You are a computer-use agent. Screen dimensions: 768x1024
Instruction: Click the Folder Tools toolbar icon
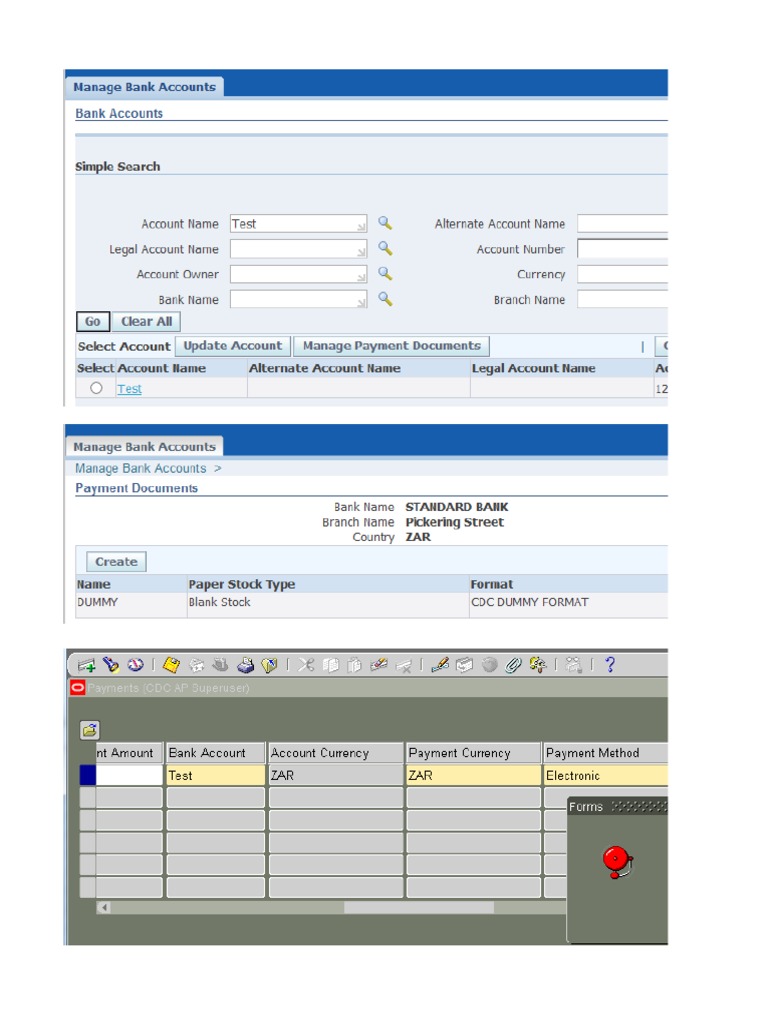(538, 665)
